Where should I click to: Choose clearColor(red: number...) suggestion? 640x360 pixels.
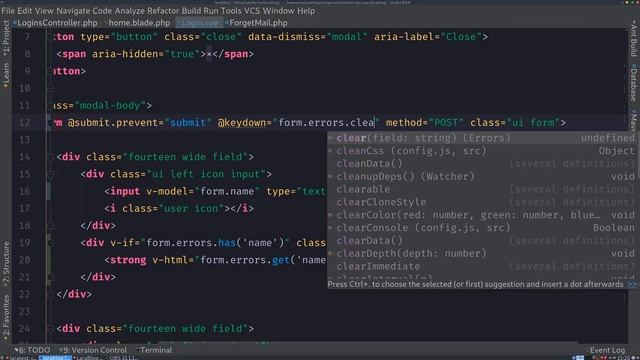coord(482,215)
